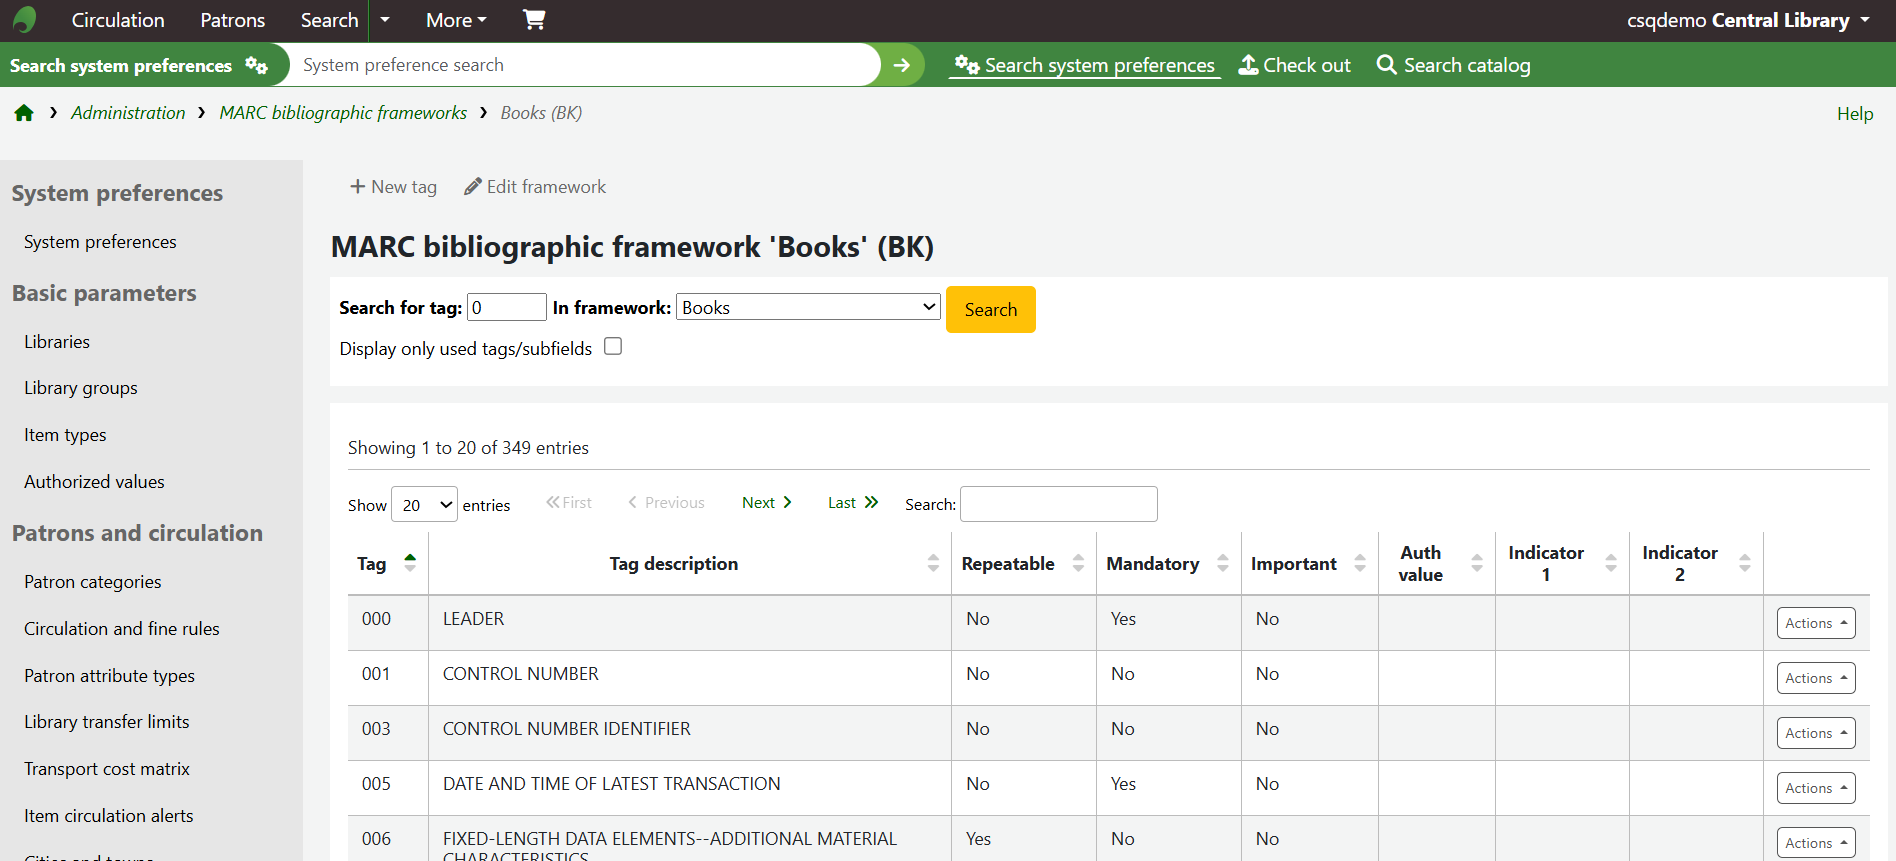Submit search with green arrow button
The height and width of the screenshot is (861, 1896).
pyautogui.click(x=901, y=65)
